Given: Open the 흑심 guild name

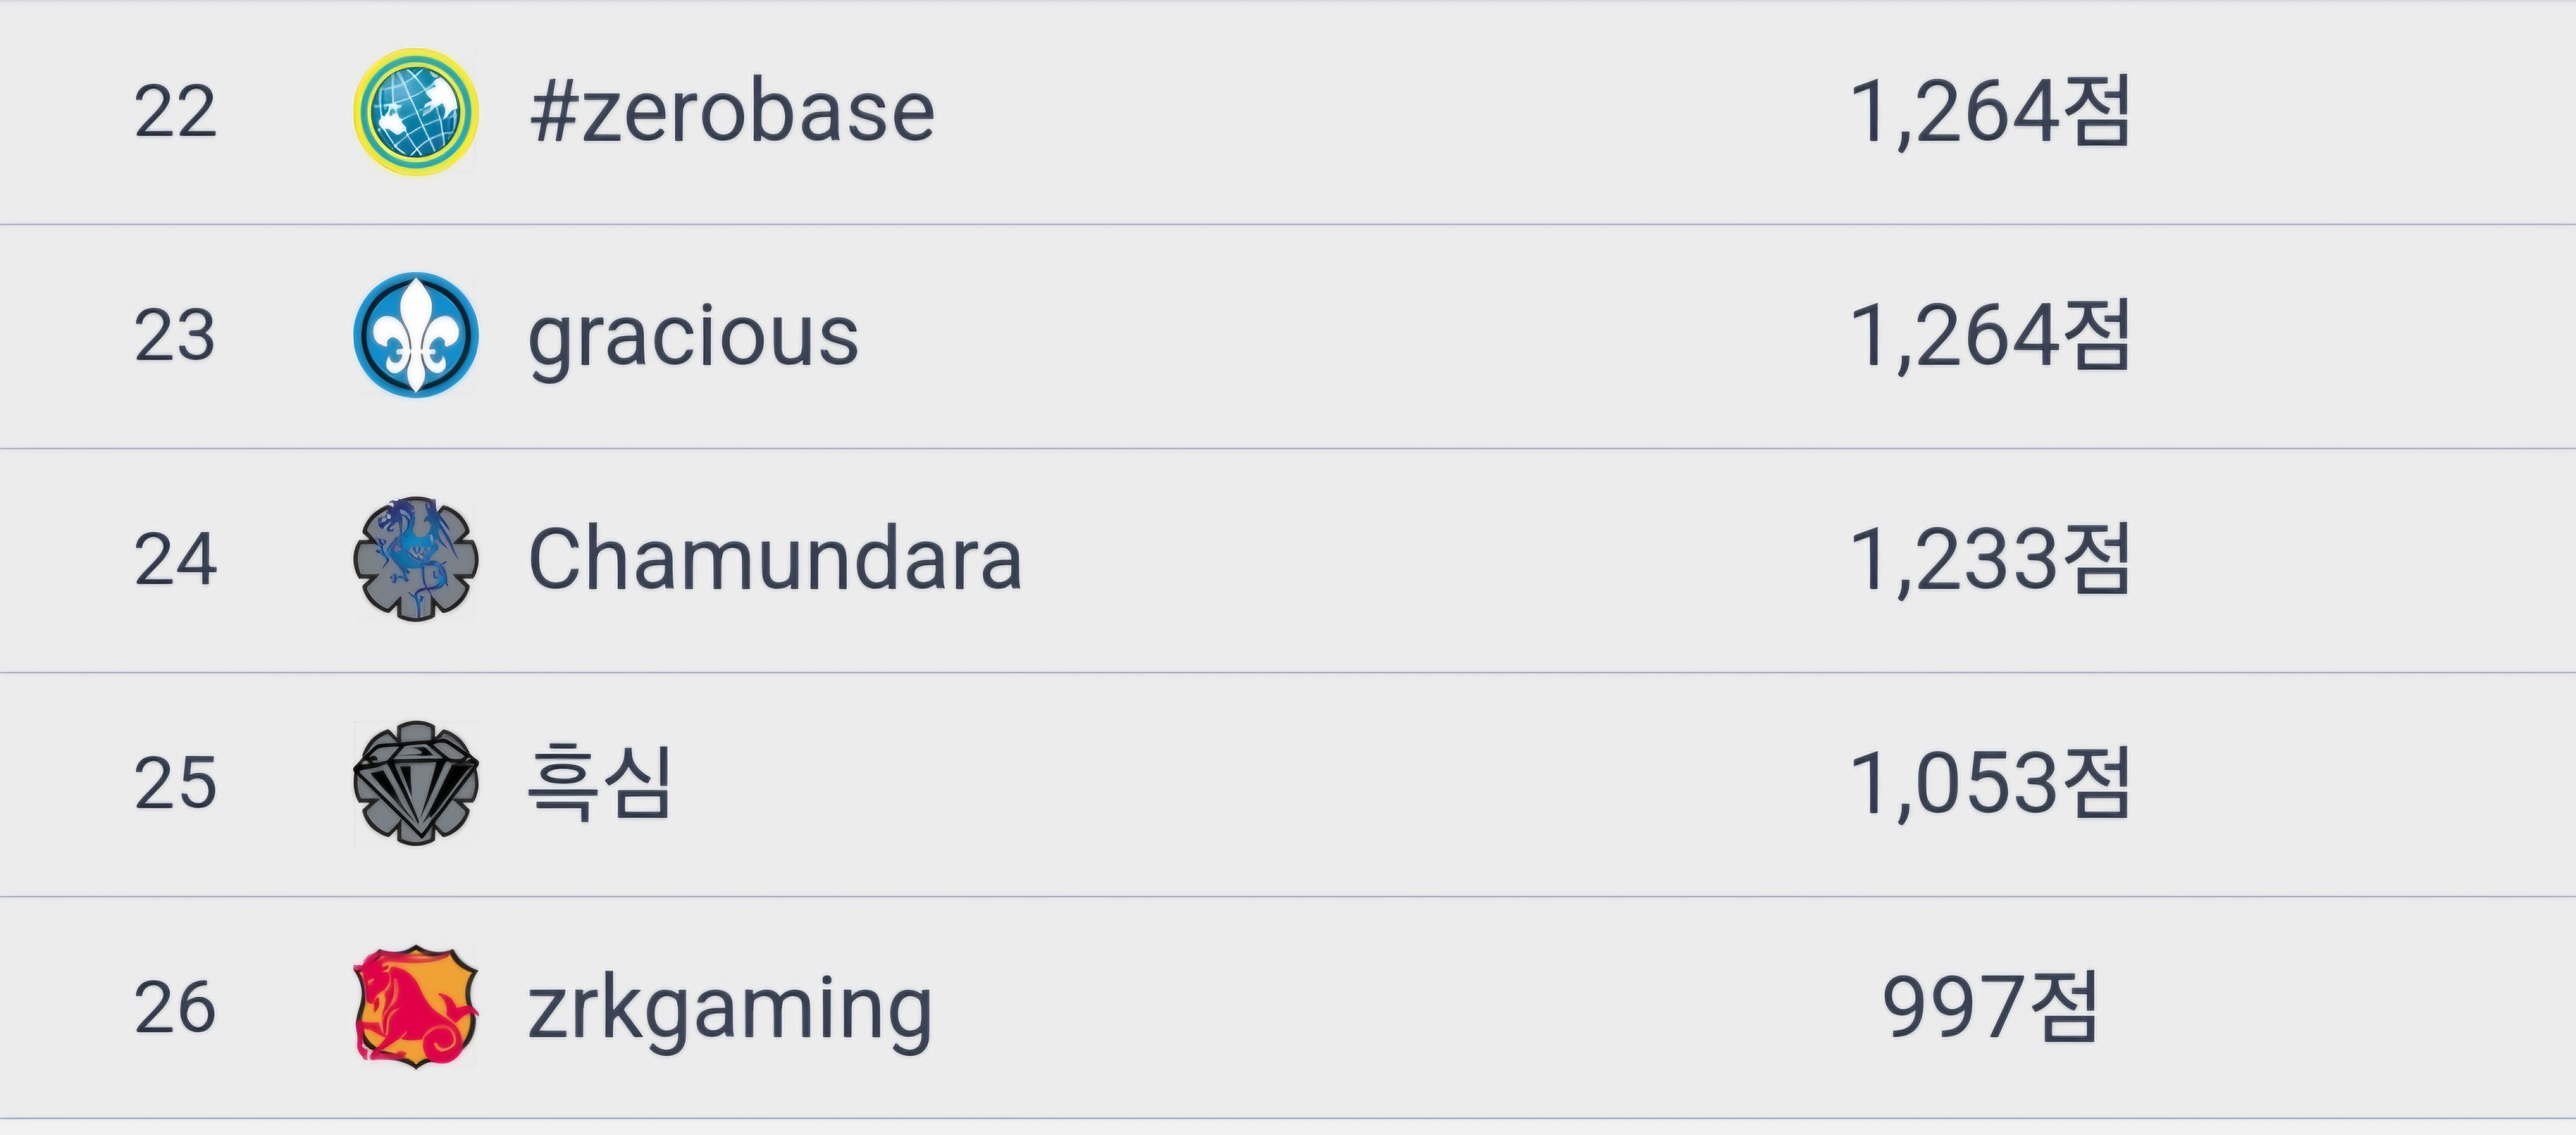Looking at the screenshot, I should [600, 783].
